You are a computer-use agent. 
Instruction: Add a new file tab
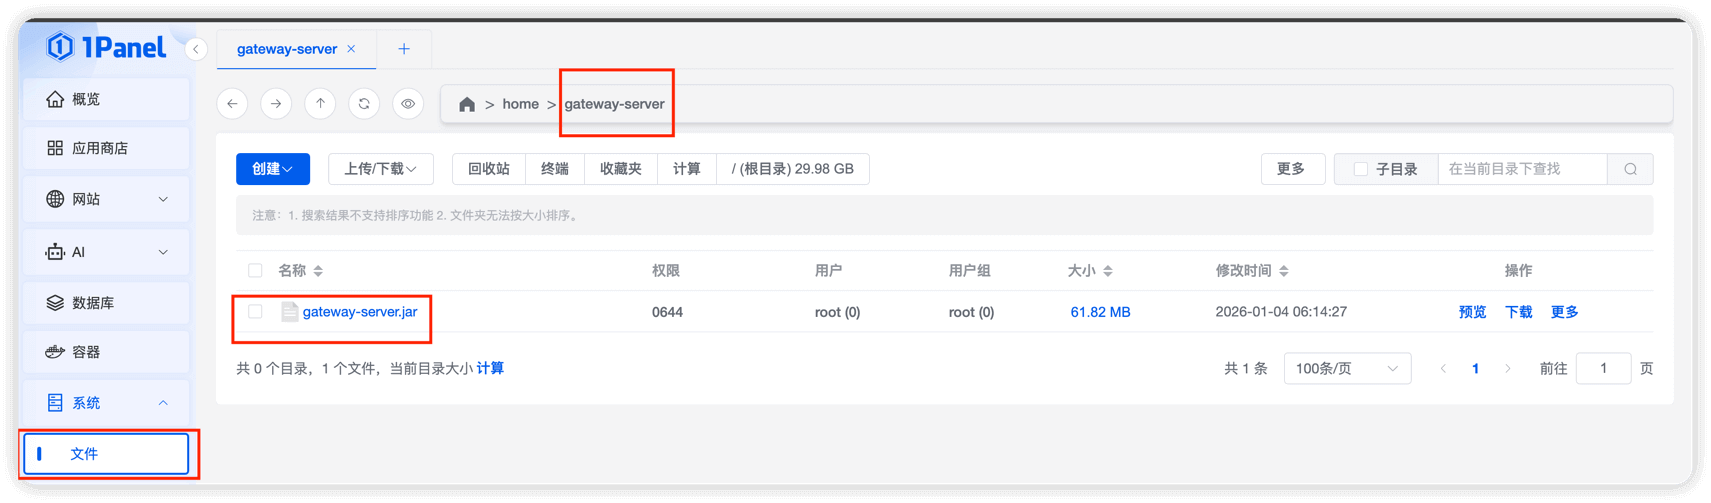pos(404,49)
